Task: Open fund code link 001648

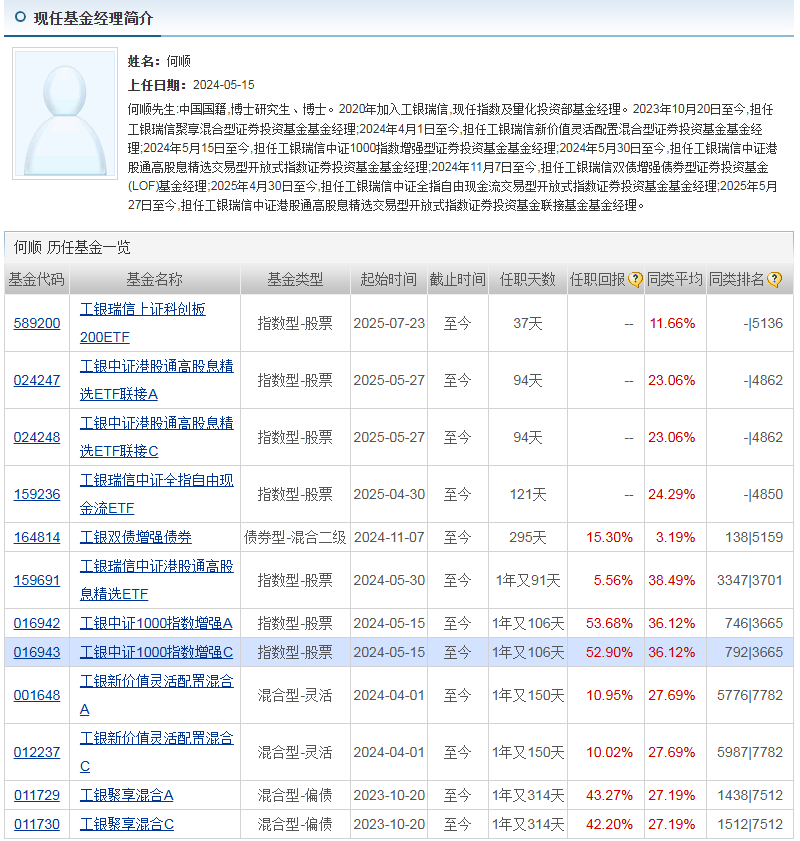Action: coord(37,695)
